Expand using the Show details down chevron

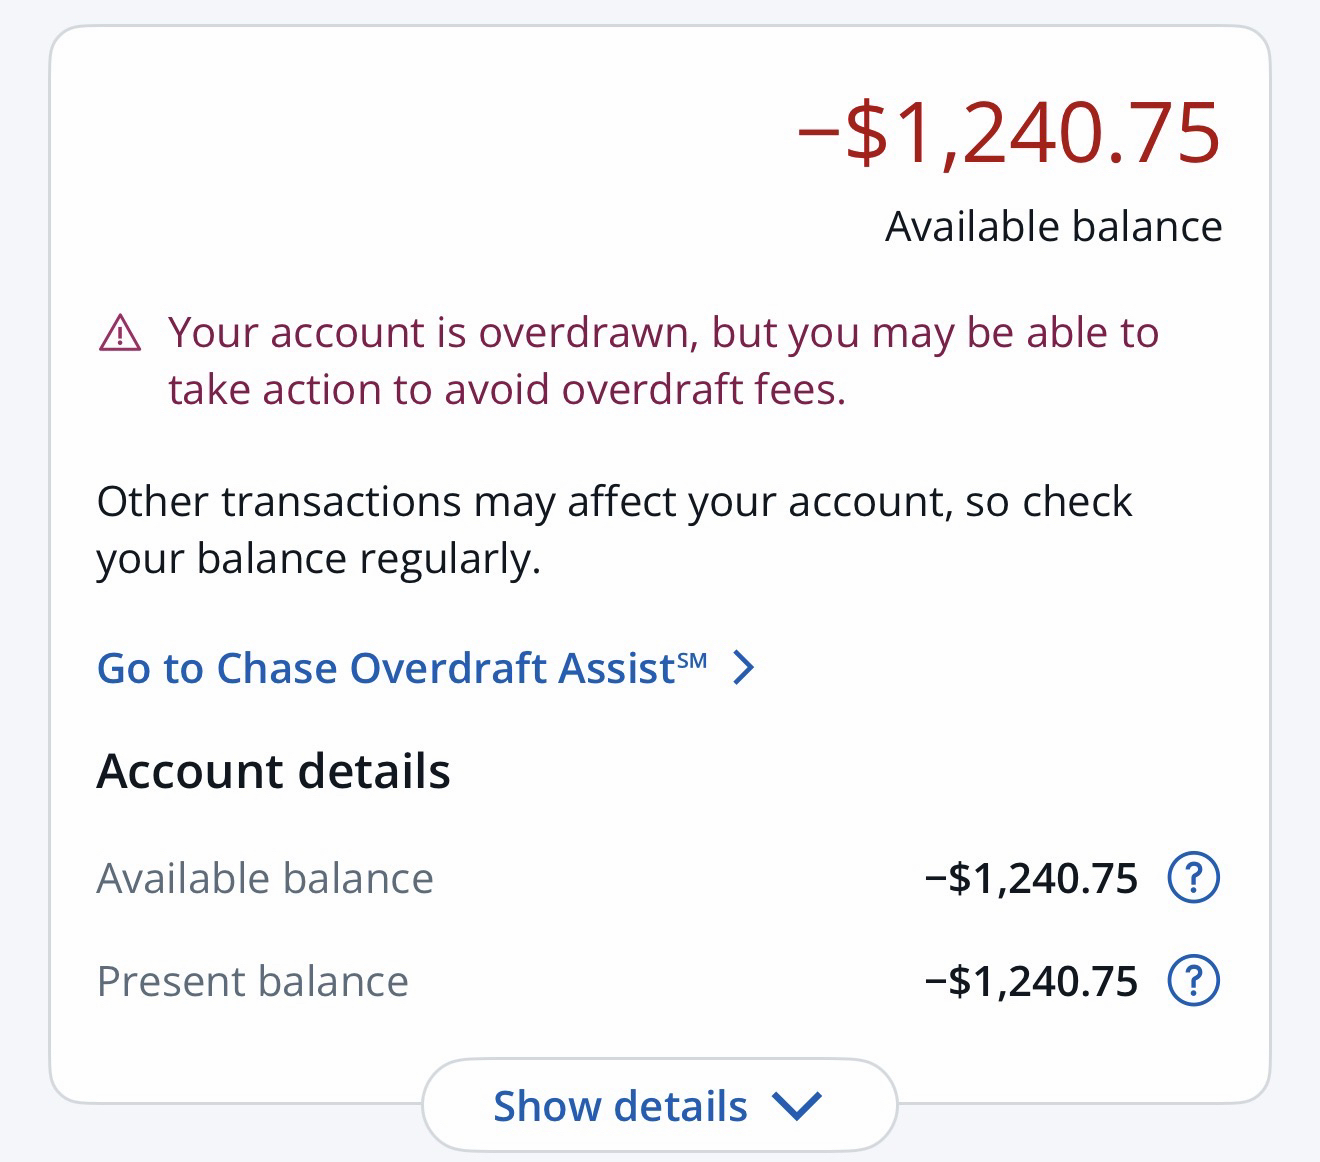[797, 1106]
